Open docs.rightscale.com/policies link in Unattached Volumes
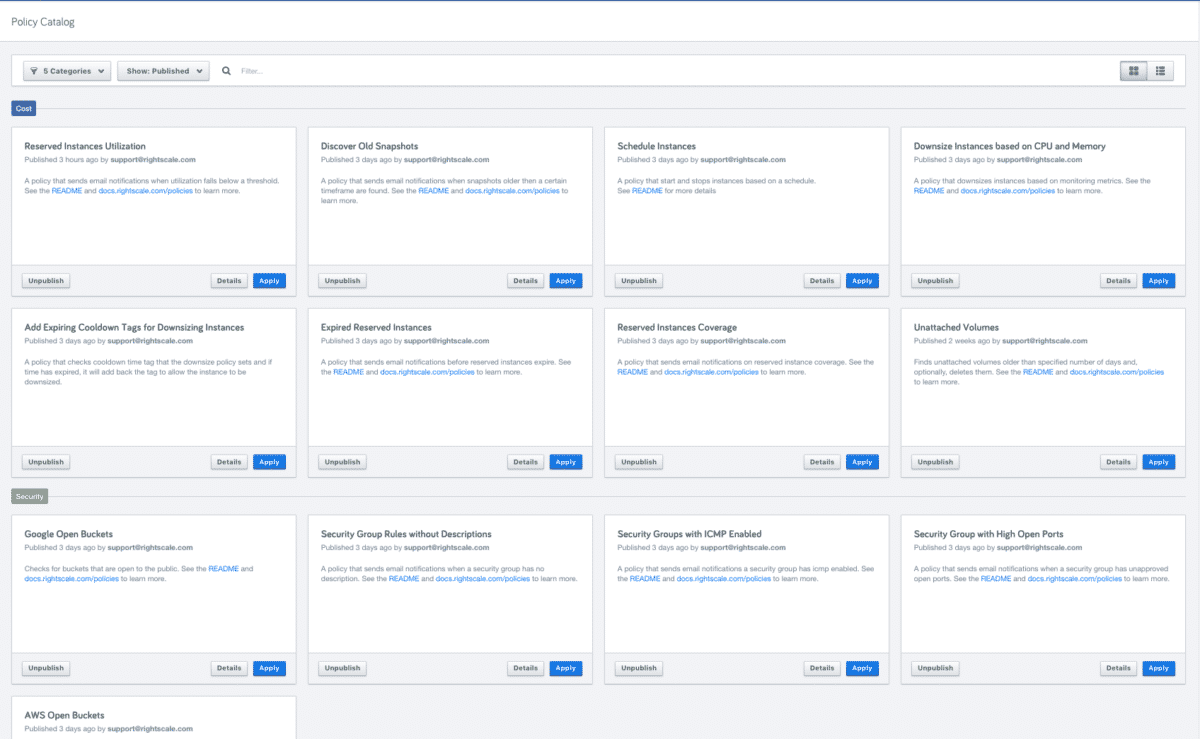The height and width of the screenshot is (739, 1200). click(x=1117, y=372)
